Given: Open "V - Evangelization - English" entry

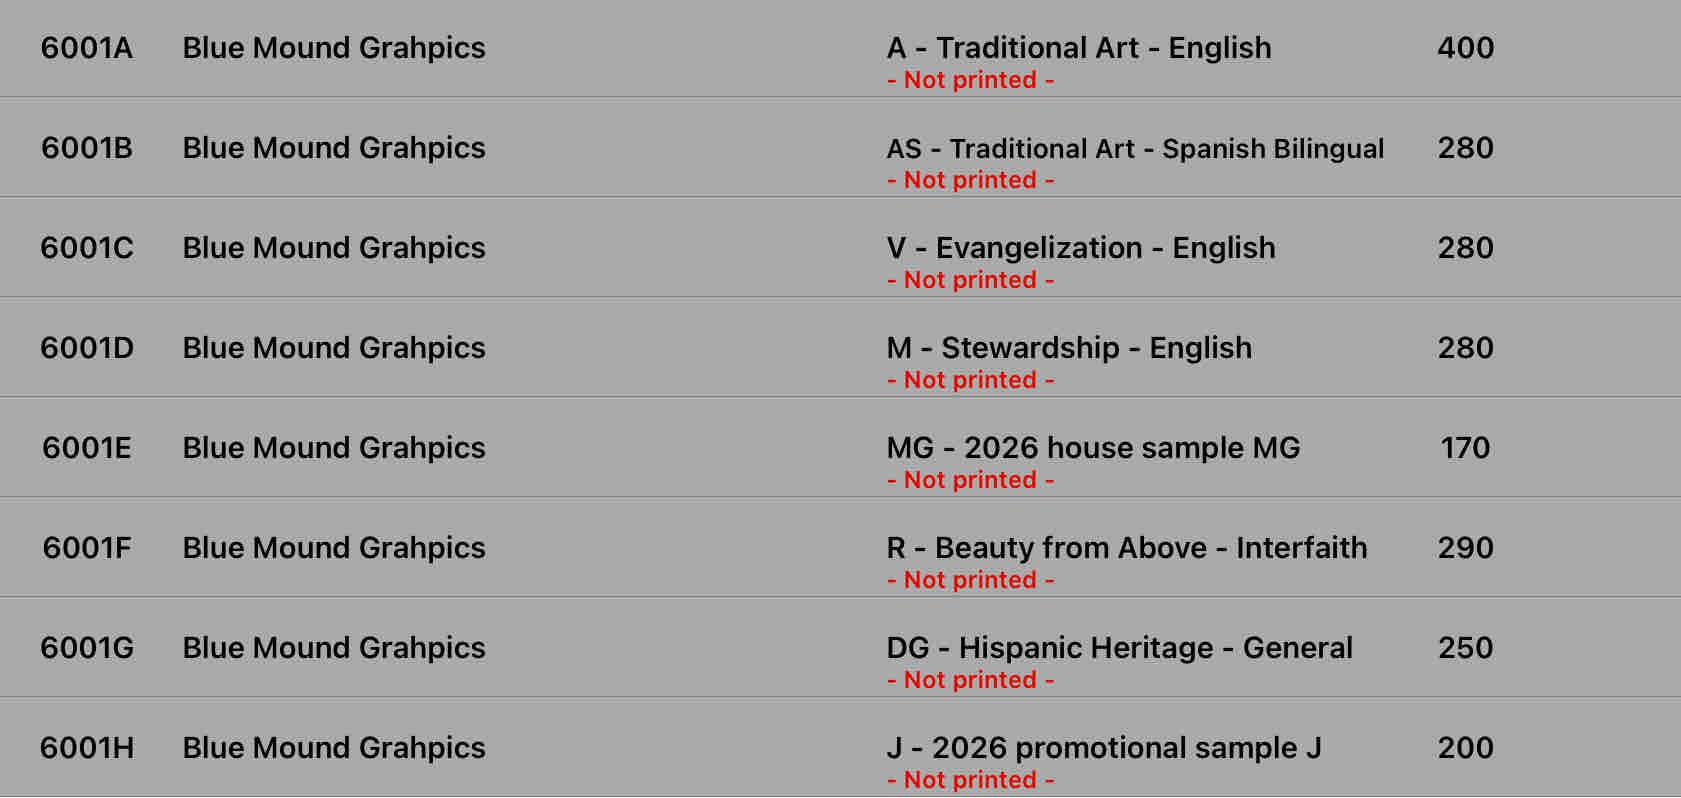Looking at the screenshot, I should [1080, 248].
